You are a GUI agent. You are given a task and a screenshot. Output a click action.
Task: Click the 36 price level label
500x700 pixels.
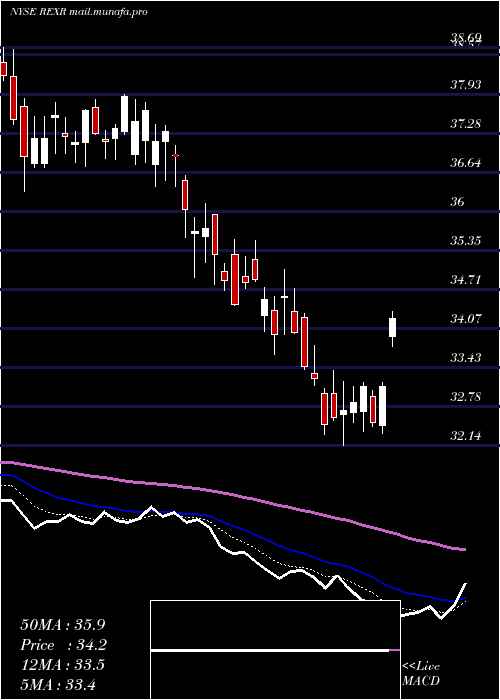click(457, 202)
